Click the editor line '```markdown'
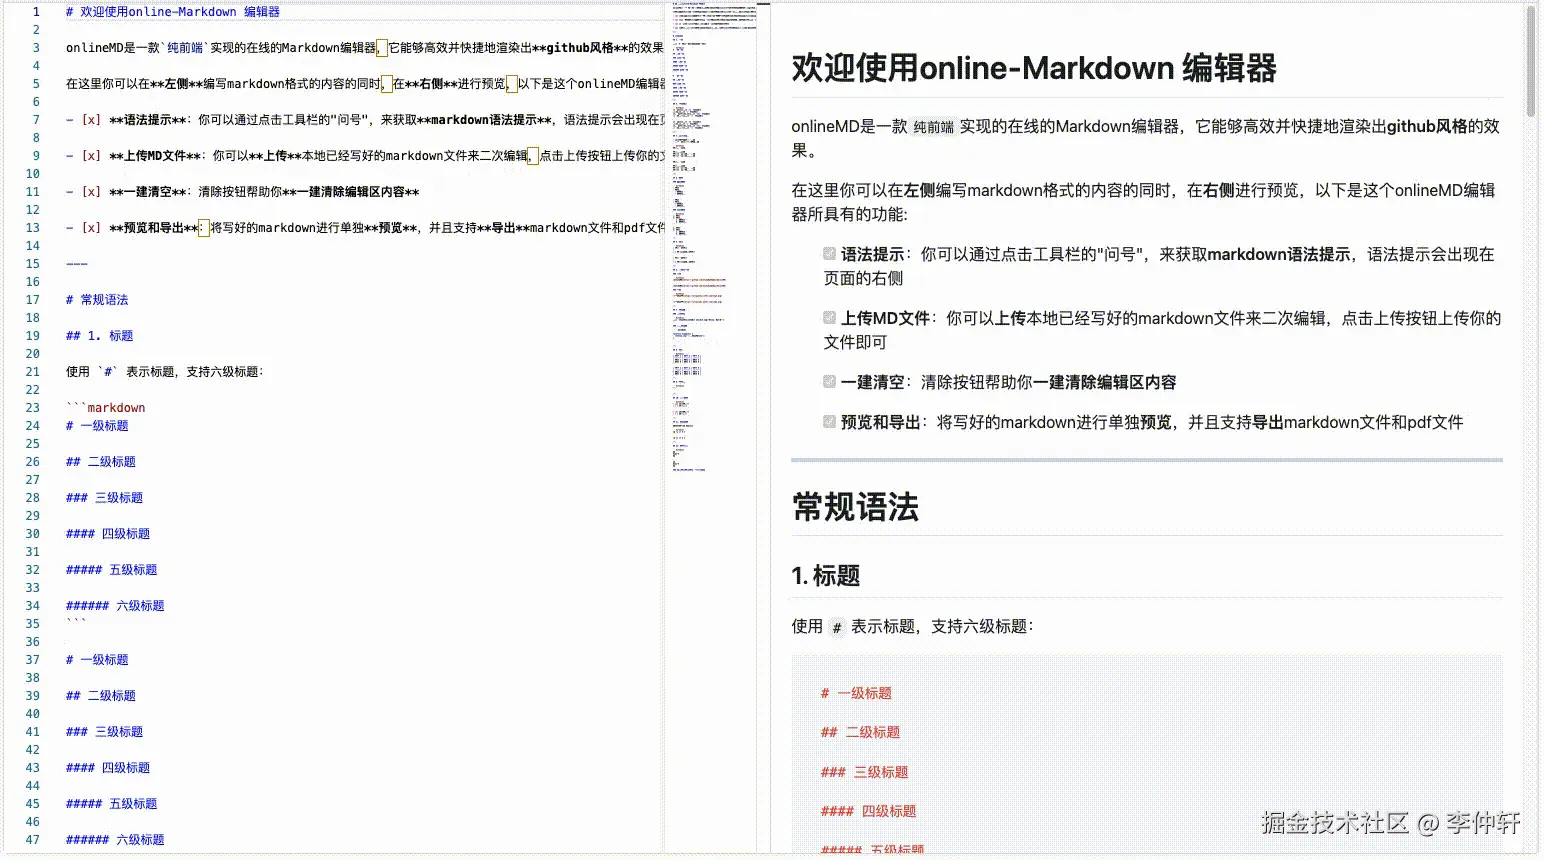The width and height of the screenshot is (1544, 860). (106, 408)
